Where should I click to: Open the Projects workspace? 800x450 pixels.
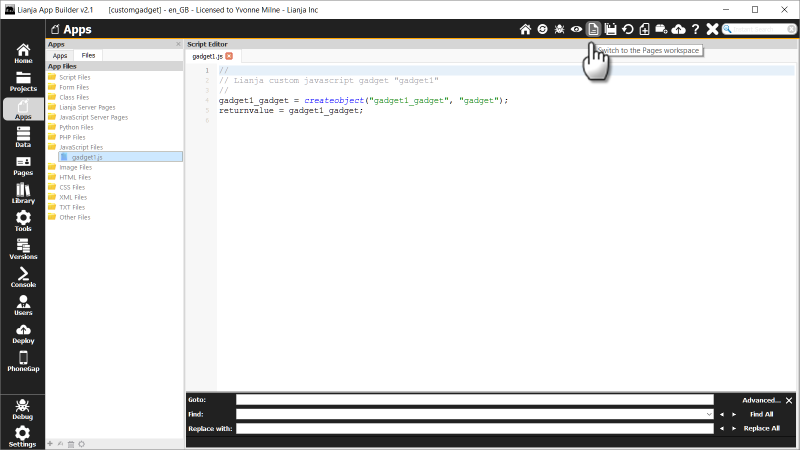coord(23,82)
